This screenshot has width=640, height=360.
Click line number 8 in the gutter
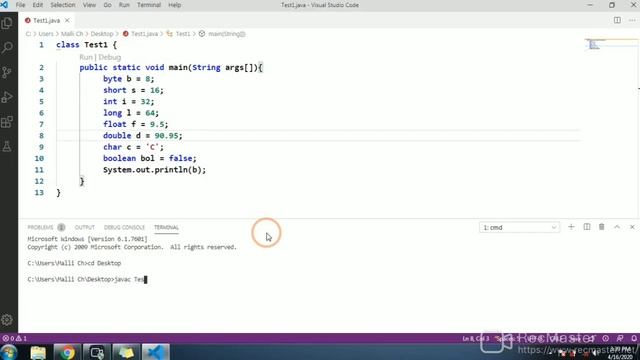[x=41, y=136]
